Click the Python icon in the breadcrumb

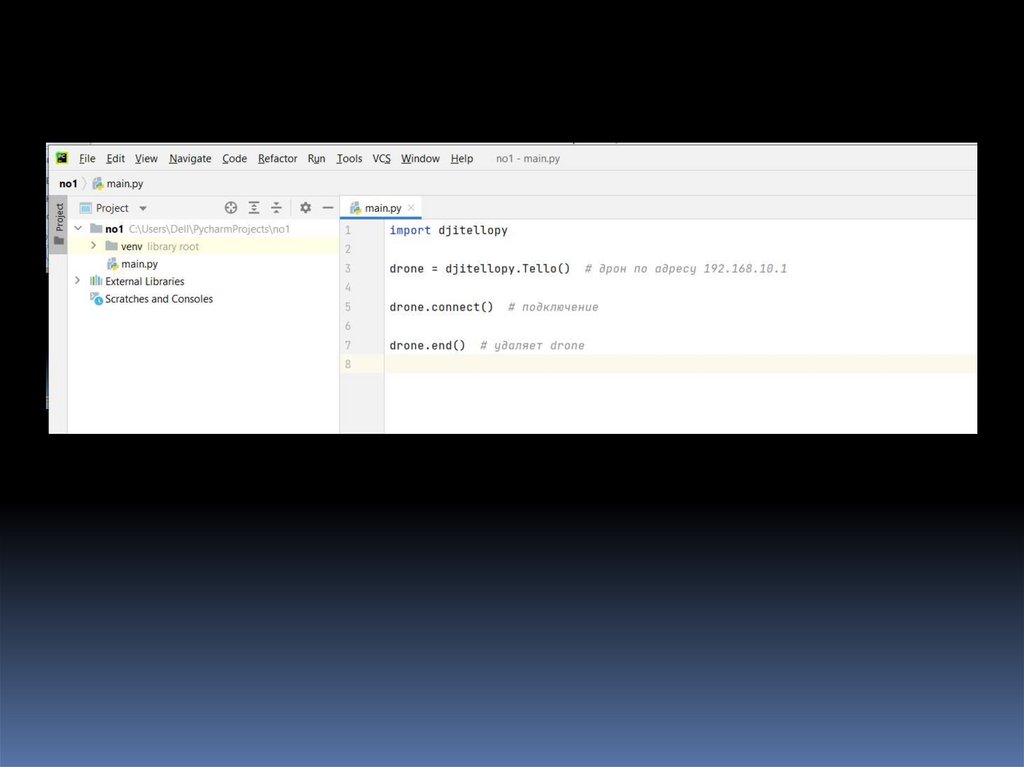coord(98,184)
